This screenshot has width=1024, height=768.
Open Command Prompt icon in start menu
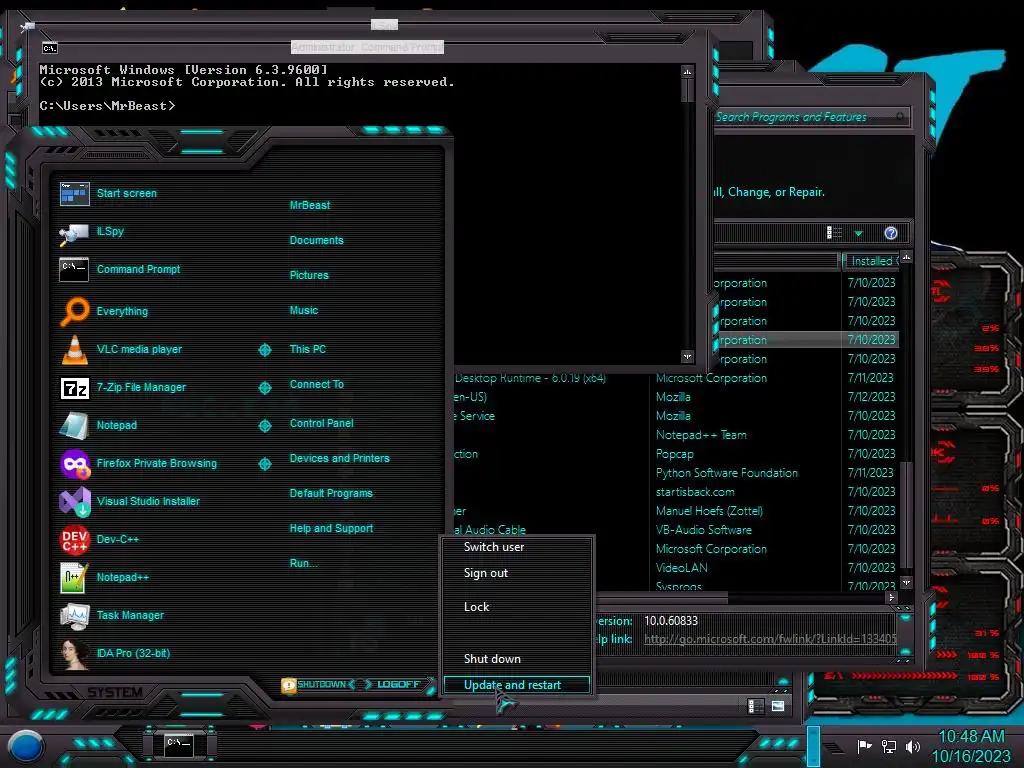(74, 270)
